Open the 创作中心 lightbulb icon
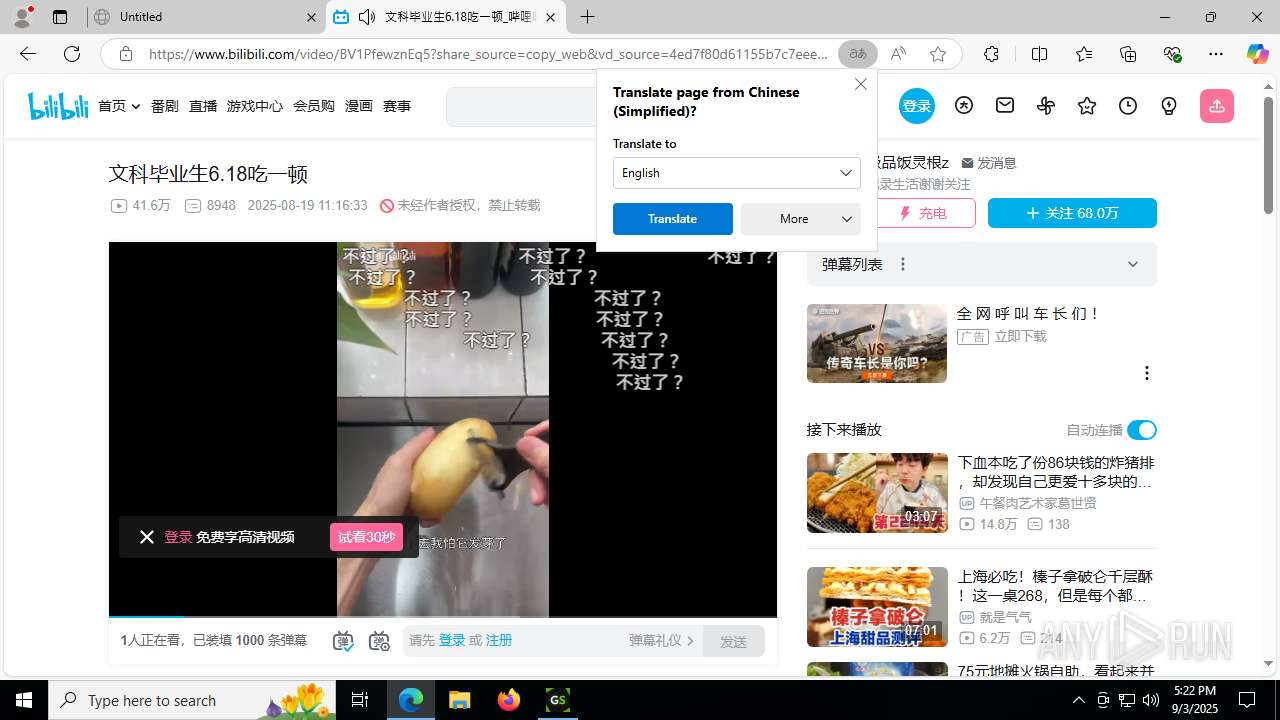 (x=1169, y=105)
